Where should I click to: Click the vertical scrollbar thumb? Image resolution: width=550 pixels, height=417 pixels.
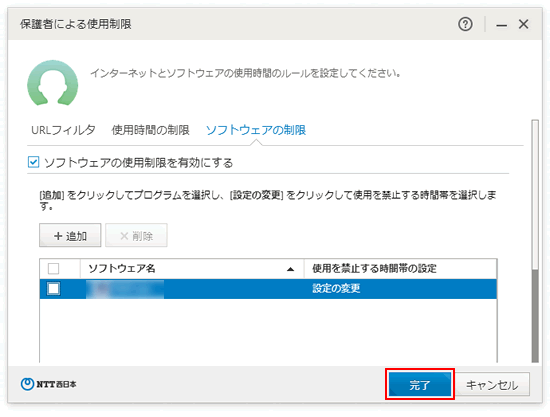pyautogui.click(x=535, y=316)
